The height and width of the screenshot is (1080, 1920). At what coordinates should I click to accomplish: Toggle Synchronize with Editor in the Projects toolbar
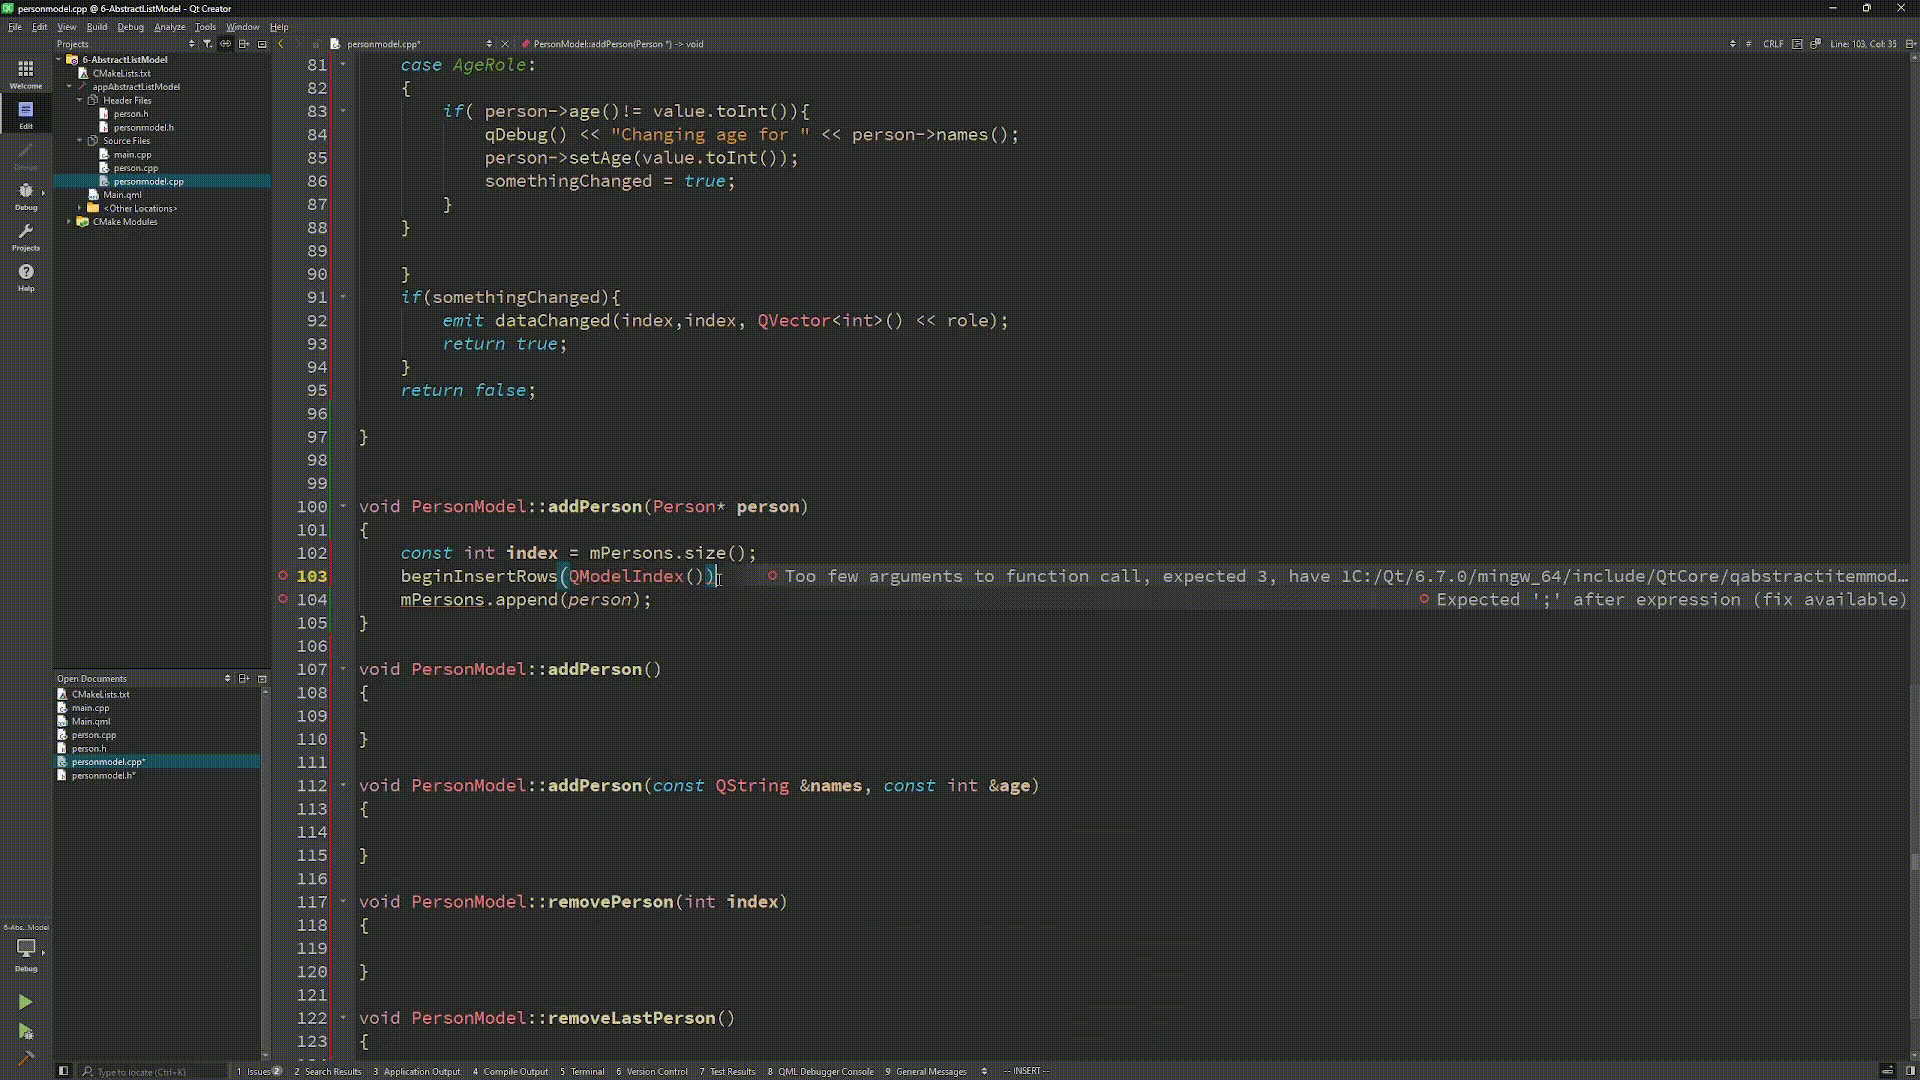tap(225, 44)
